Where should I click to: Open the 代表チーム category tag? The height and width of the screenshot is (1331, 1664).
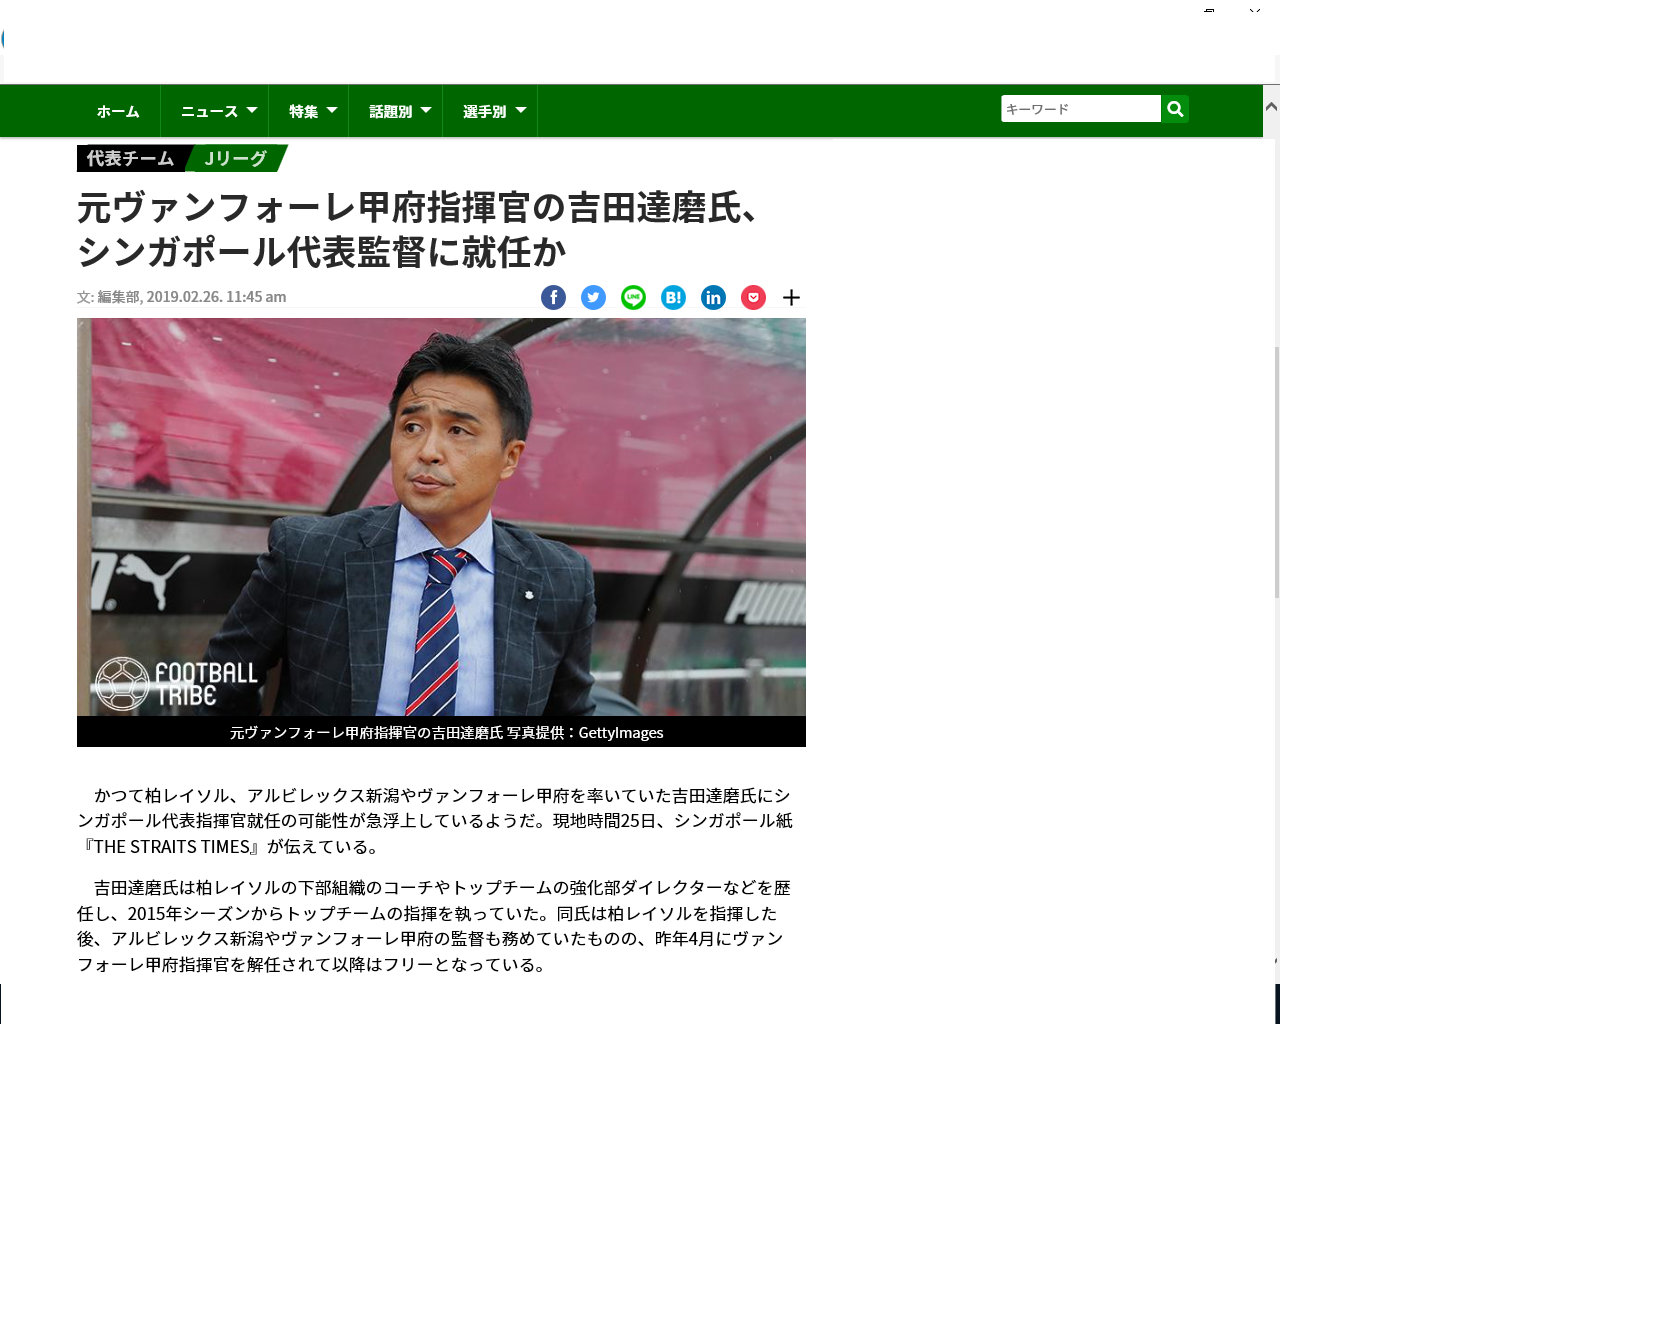130,158
